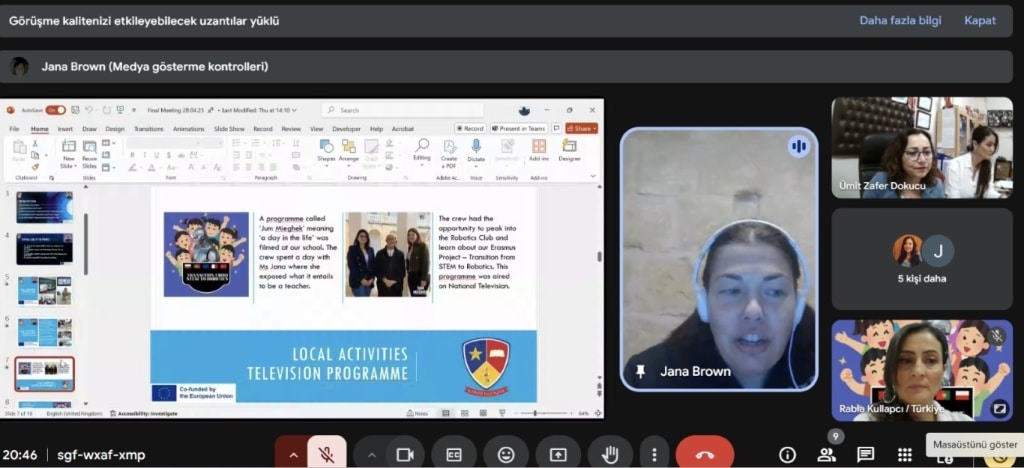Click the red leave call button
Viewport: 1024px width, 468px height.
(x=704, y=454)
